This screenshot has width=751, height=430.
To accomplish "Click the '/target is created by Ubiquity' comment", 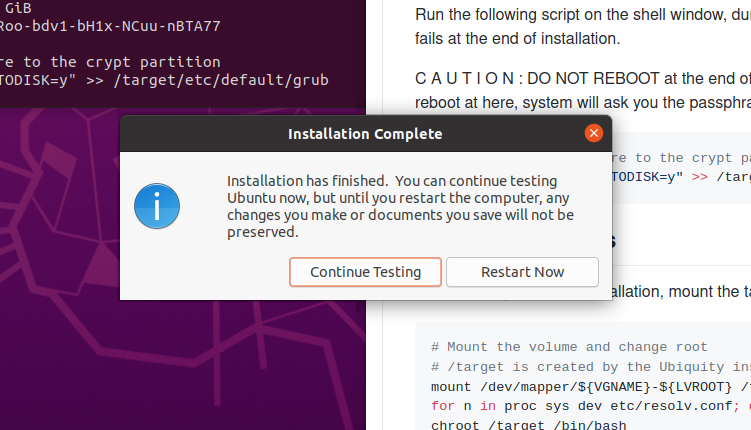I will [590, 366].
